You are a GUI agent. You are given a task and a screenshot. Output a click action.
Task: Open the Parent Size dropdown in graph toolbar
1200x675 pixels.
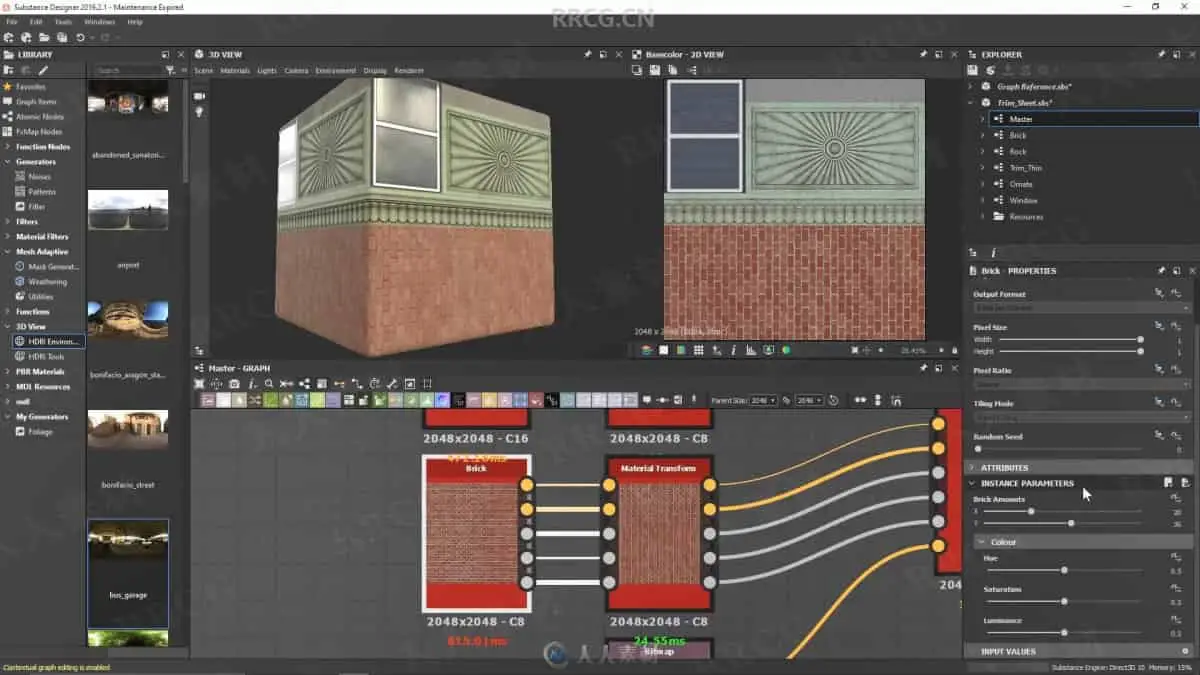coord(763,400)
